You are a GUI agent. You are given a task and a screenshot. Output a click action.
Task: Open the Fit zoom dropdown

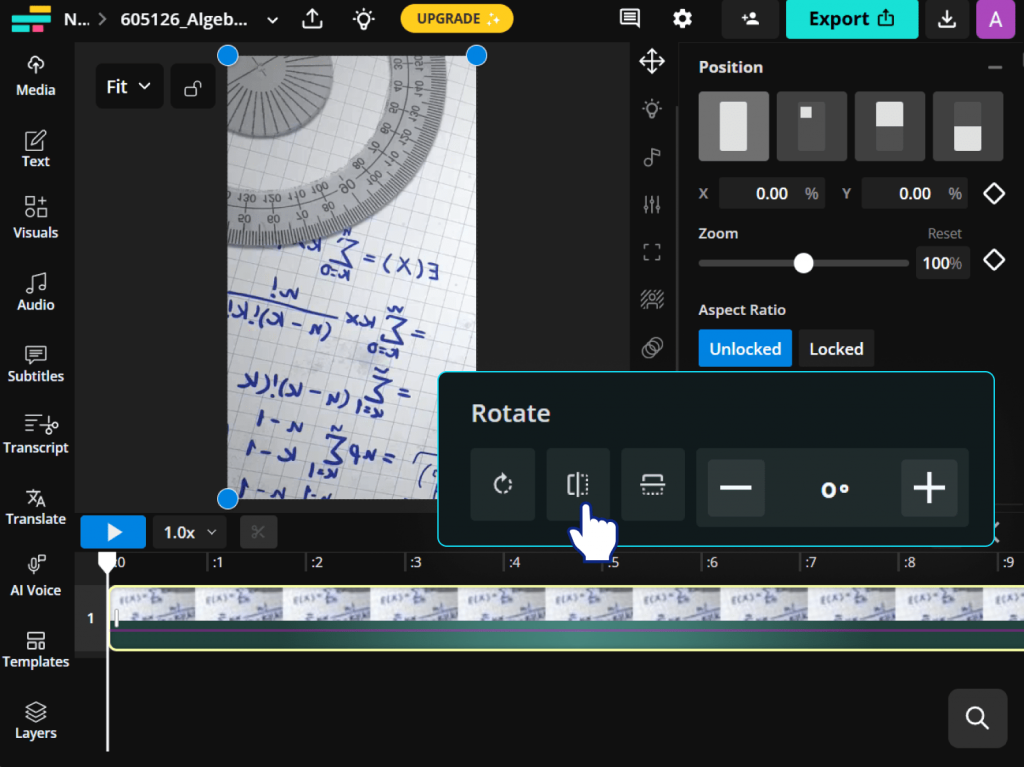(129, 87)
